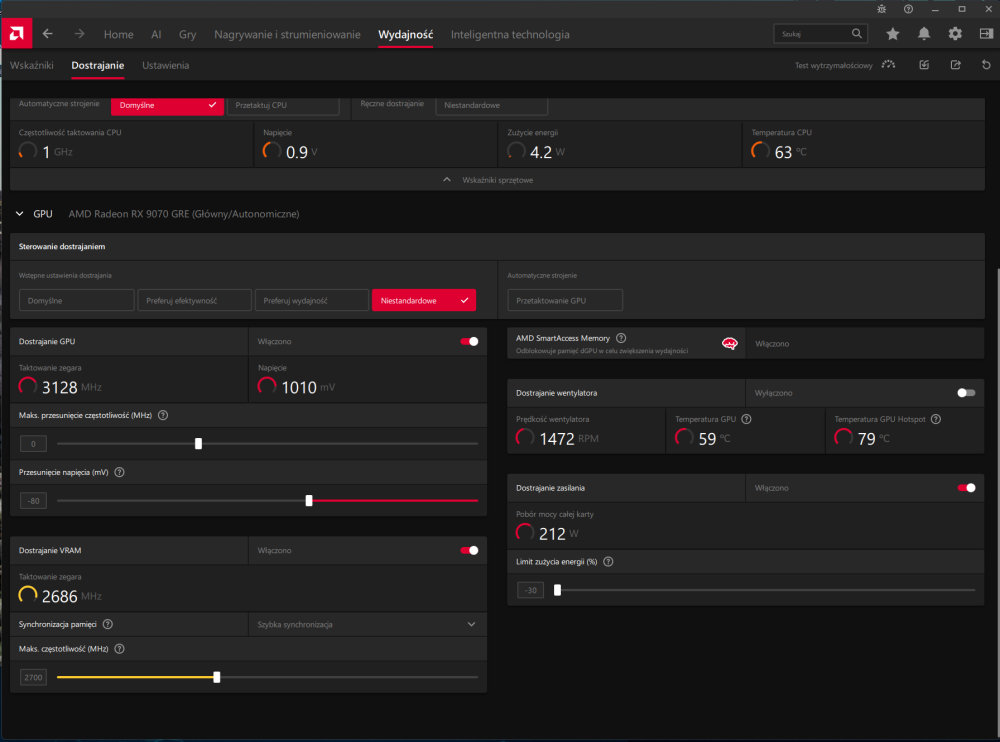
Task: Click the VRAM frequency field 2700
Action: pos(33,678)
